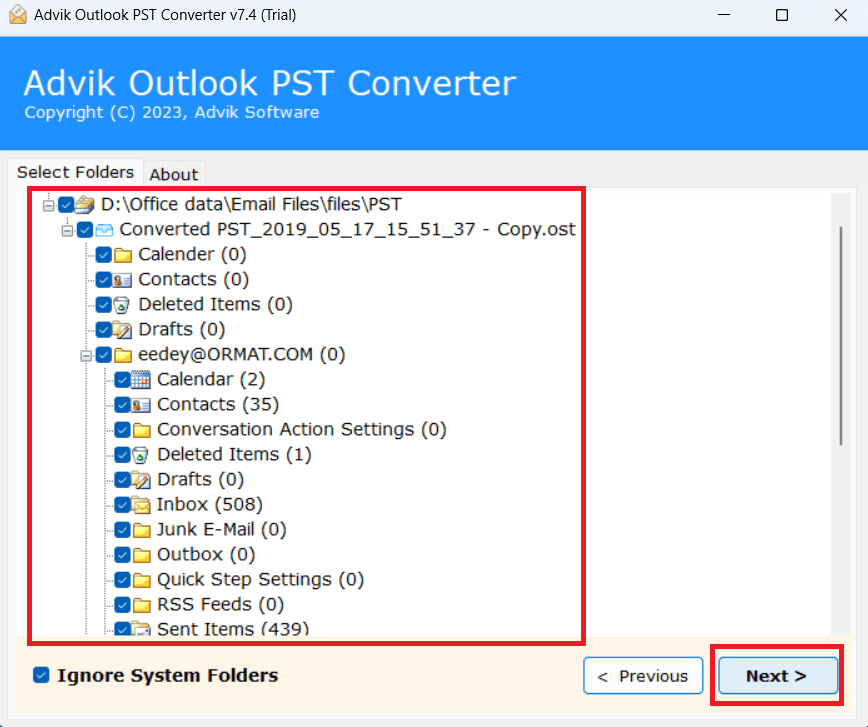Uncheck Deleted Items (1) checkbox
868x727 pixels.
122,455
